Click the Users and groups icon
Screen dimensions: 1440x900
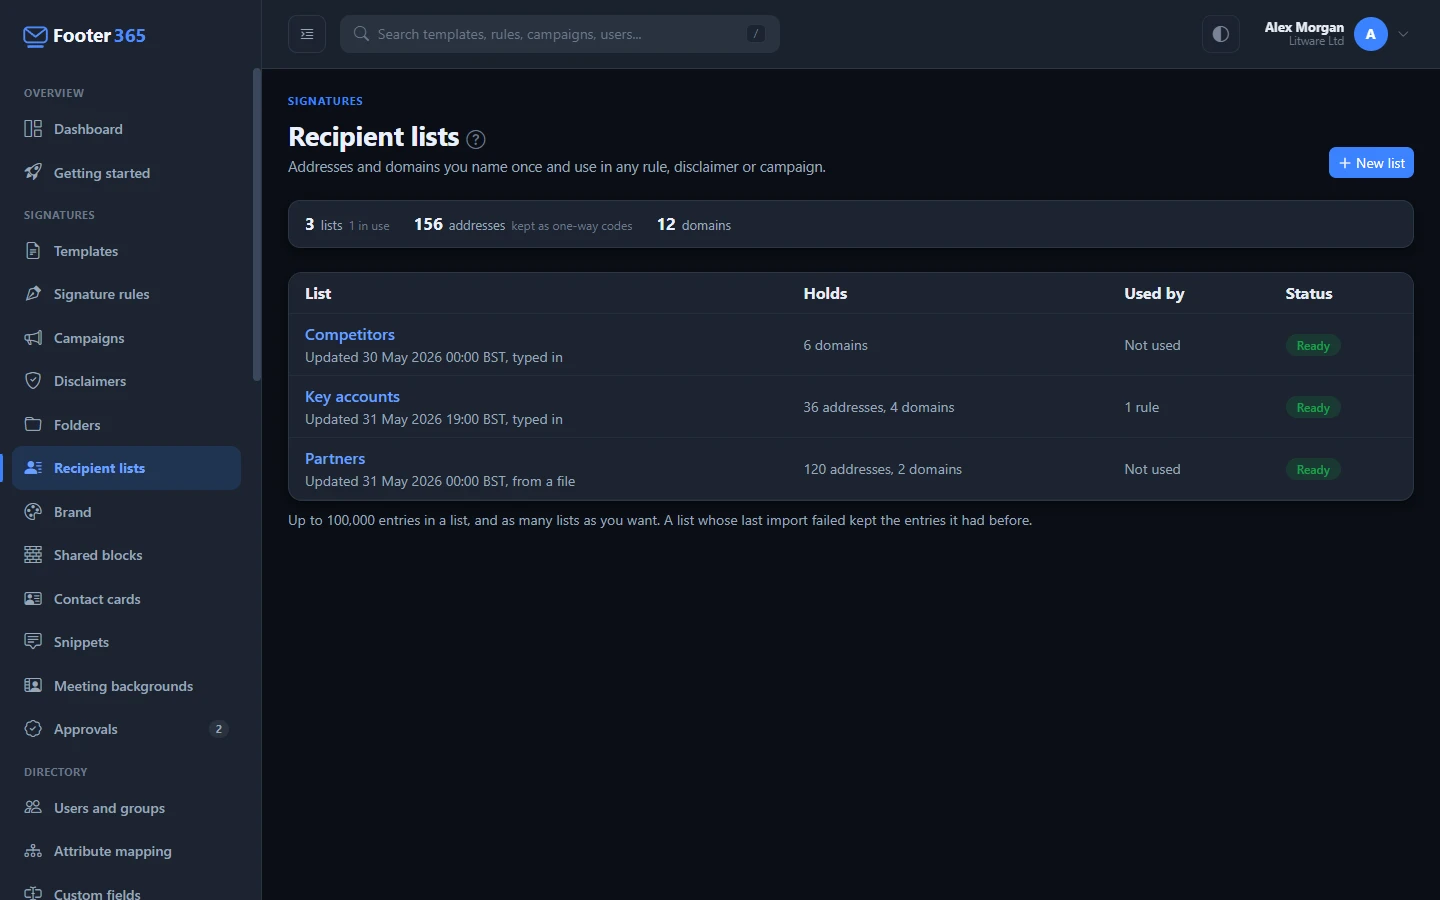[33, 808]
